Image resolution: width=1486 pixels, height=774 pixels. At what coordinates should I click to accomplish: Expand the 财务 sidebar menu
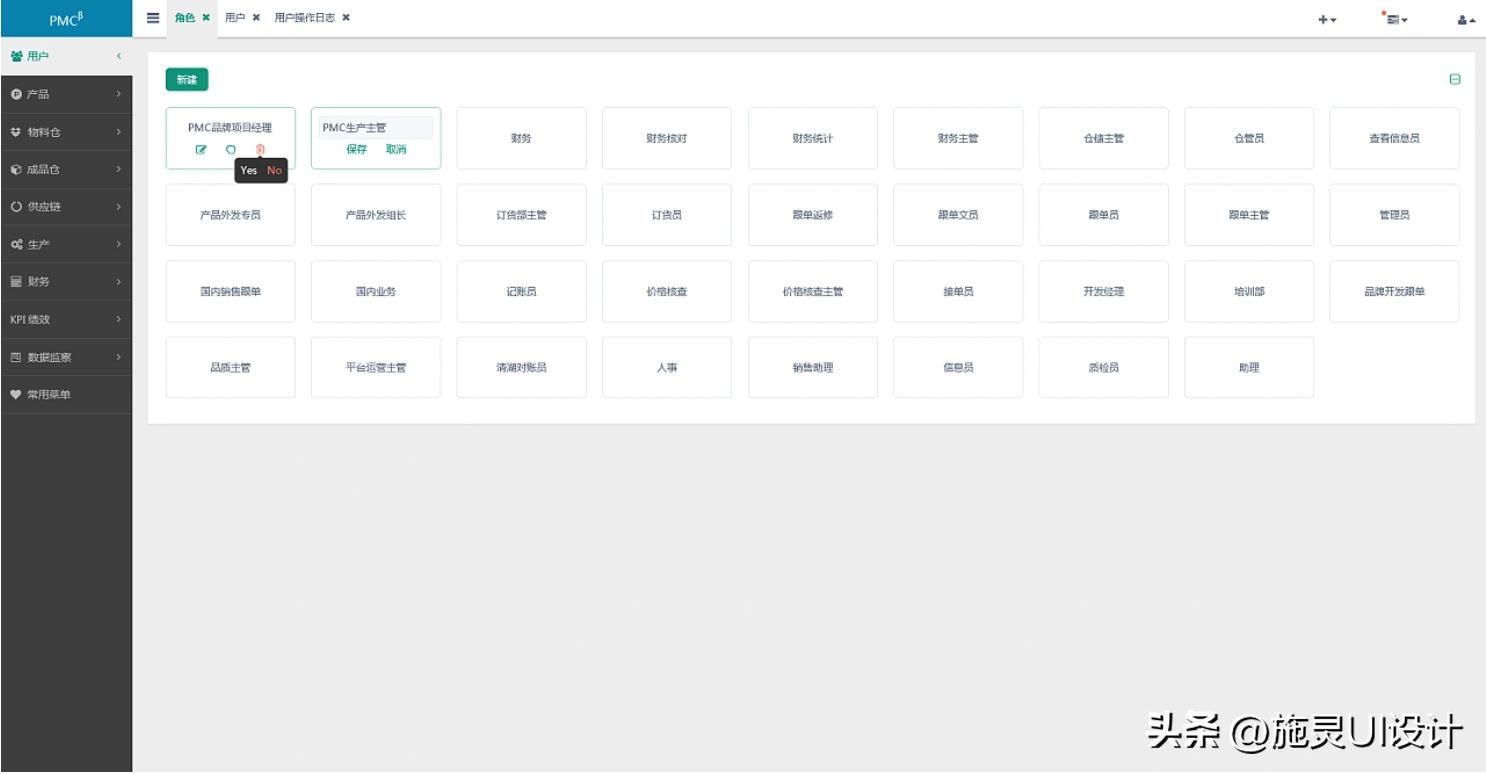(x=66, y=282)
